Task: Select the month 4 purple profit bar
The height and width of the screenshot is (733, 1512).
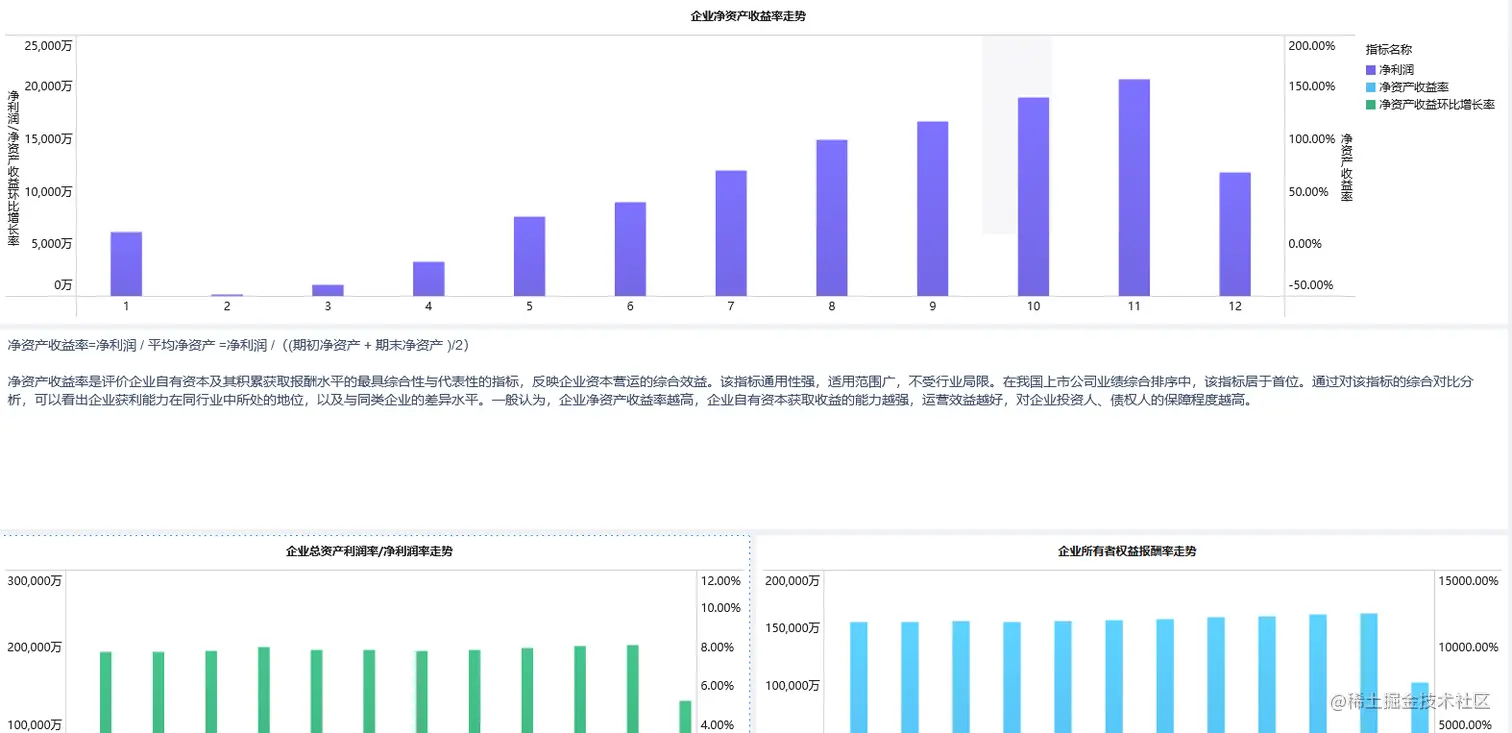Action: click(428, 279)
